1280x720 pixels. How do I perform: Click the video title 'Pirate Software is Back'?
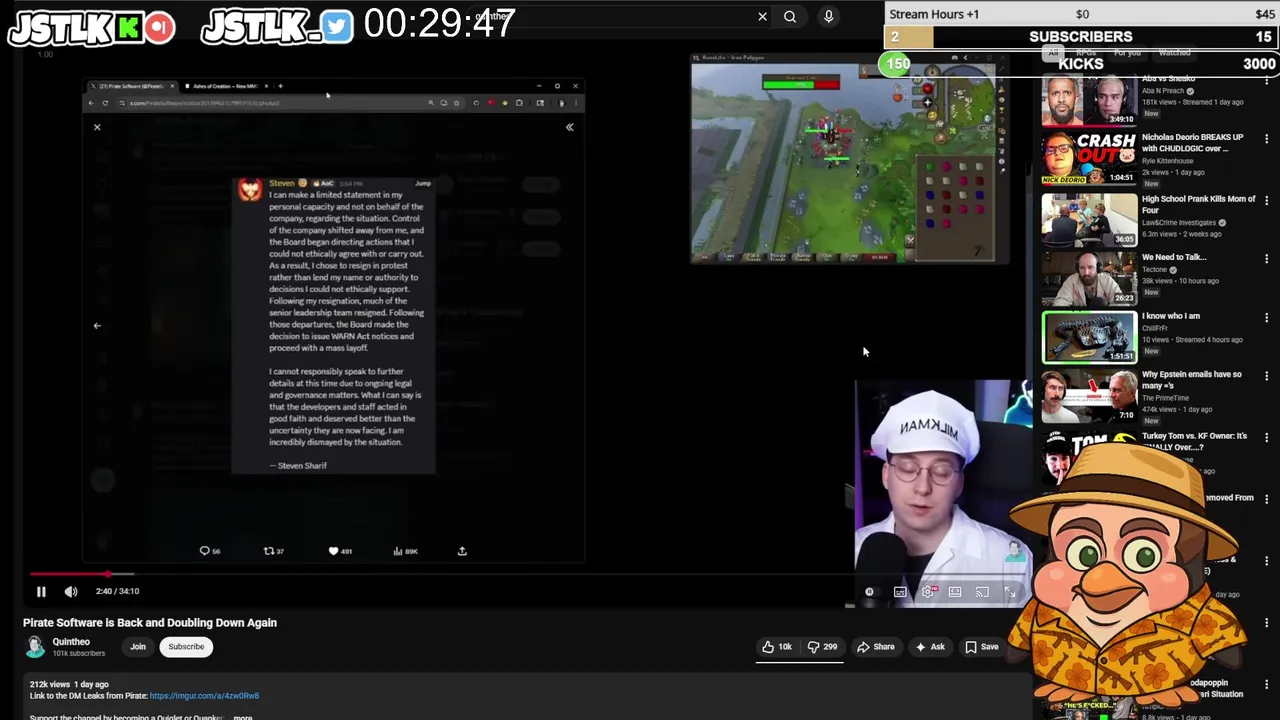(150, 622)
